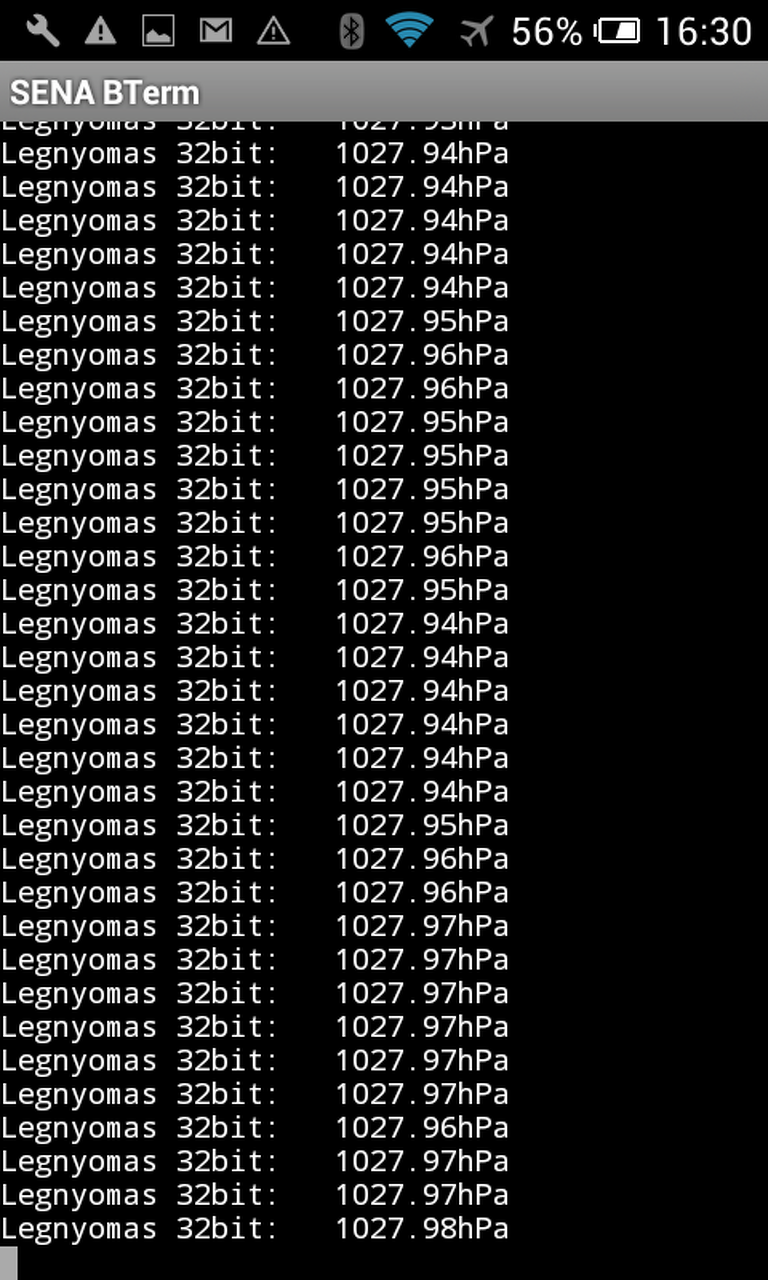Tap the 16:30 clock

[704, 32]
